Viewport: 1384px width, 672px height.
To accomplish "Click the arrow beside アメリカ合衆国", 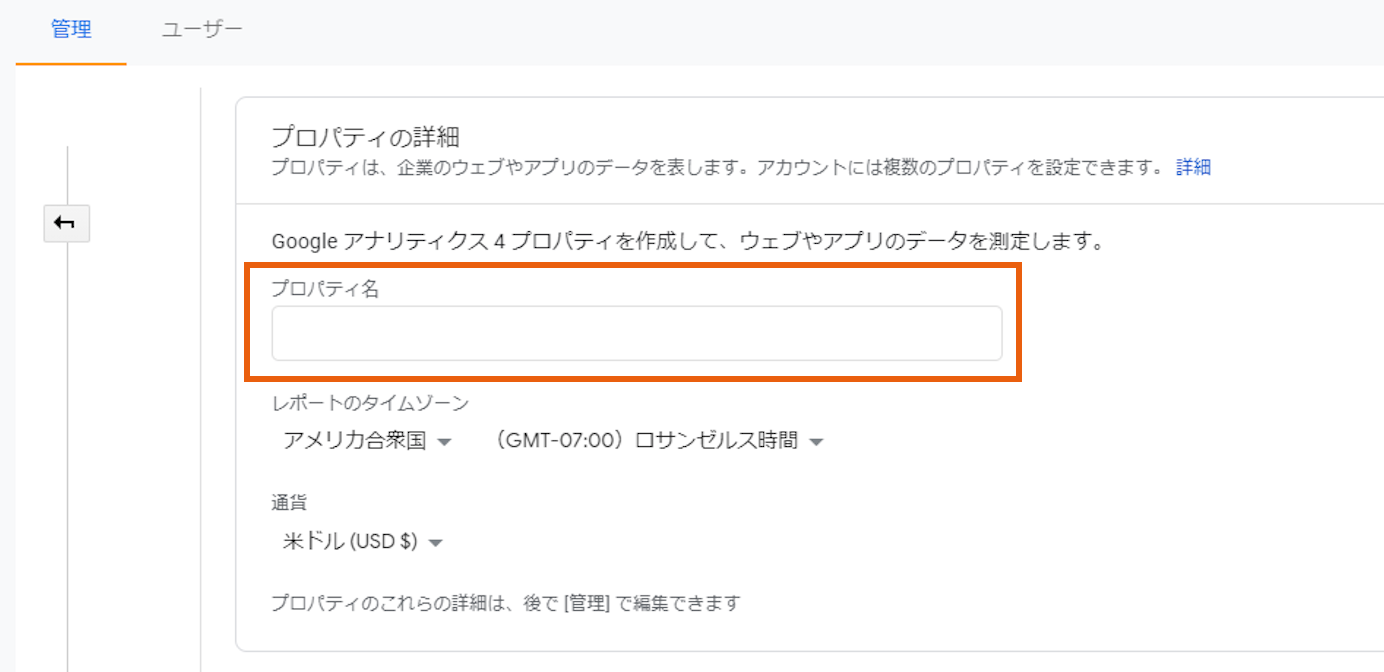I will 445,442.
